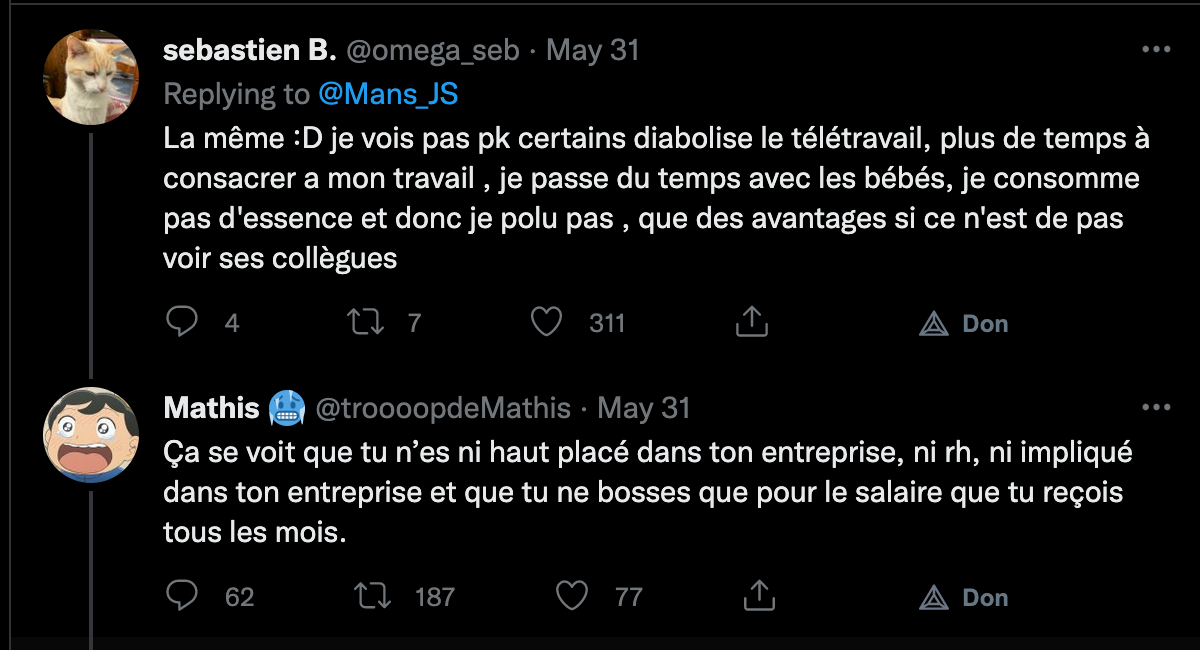
Task: Open sebastien B.'s profile name
Action: coord(248,50)
